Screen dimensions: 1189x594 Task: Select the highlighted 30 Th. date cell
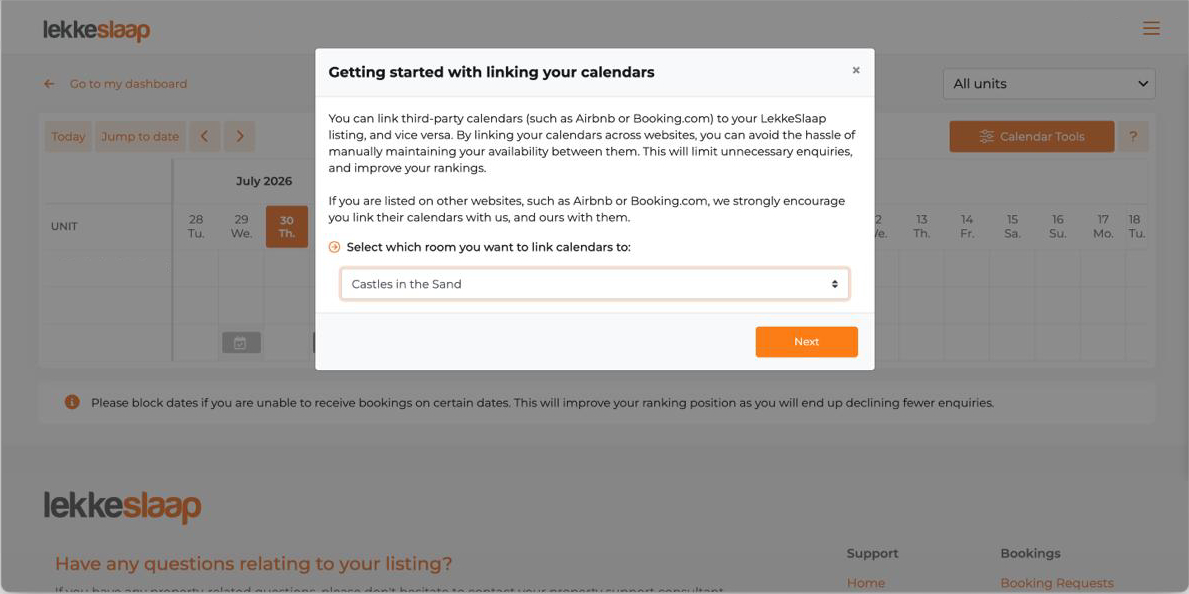(287, 226)
